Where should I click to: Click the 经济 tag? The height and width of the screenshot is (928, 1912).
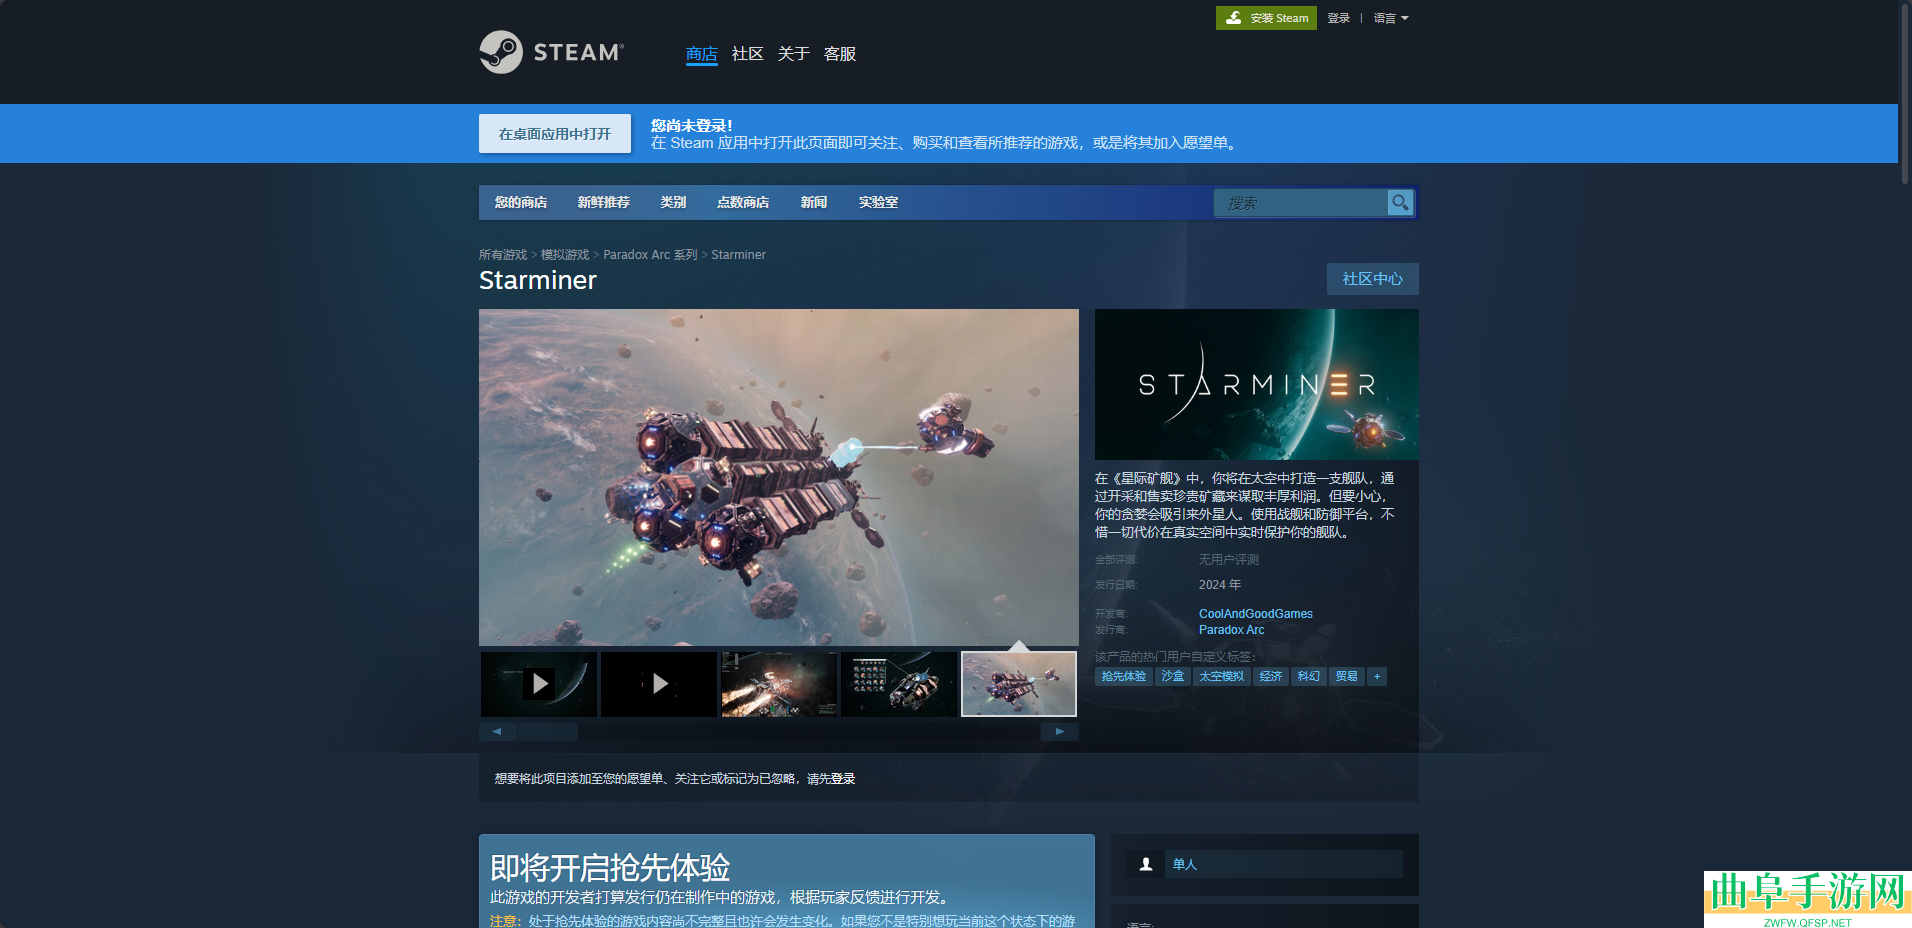[1271, 677]
